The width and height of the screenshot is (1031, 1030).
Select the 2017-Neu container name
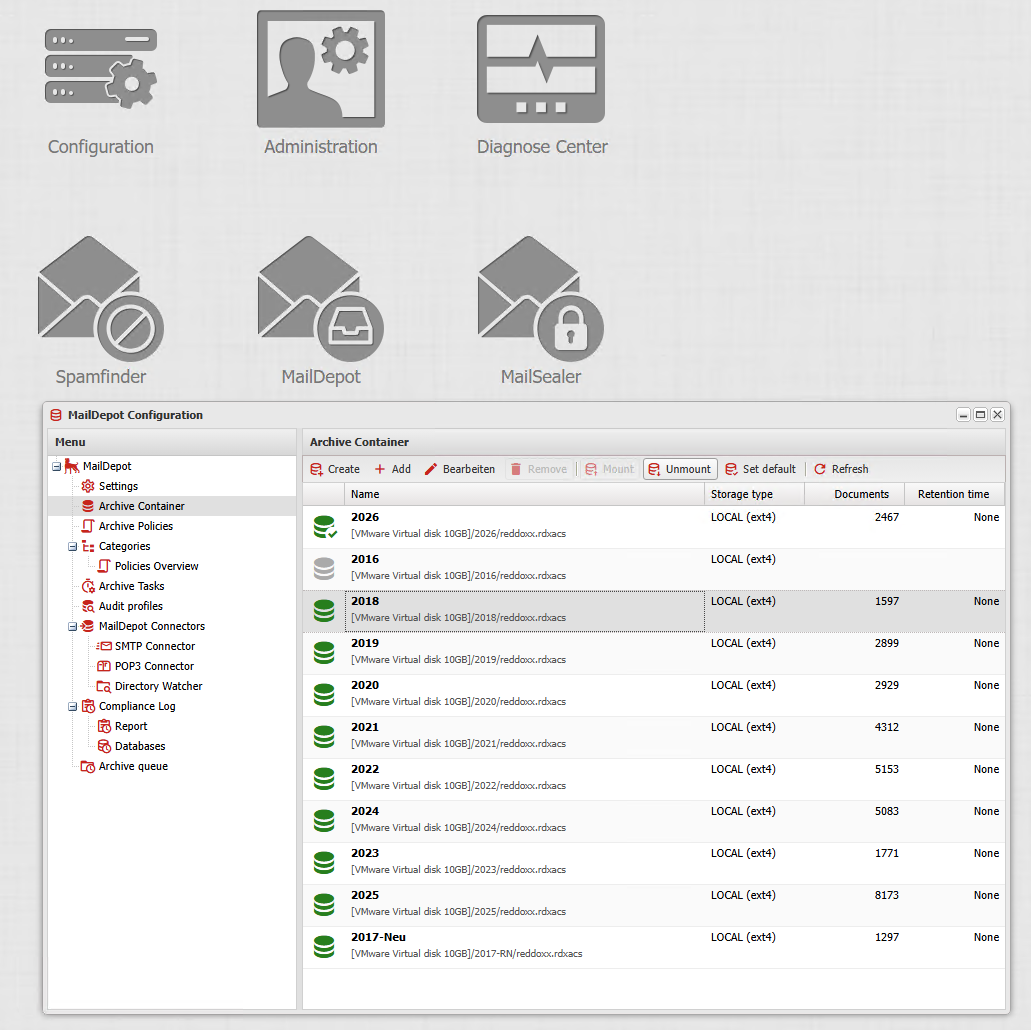tap(378, 937)
